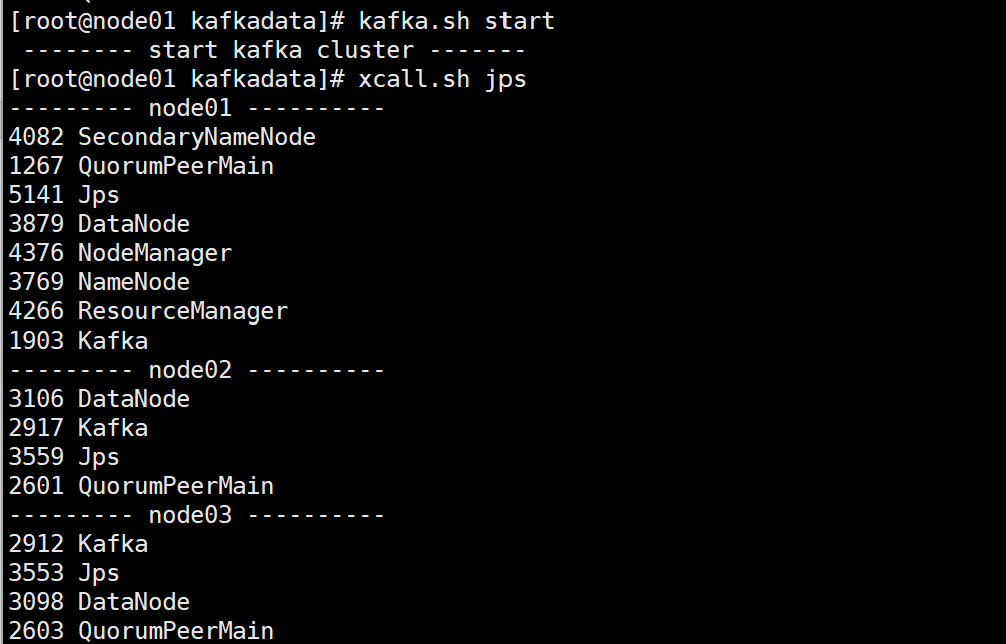The height and width of the screenshot is (644, 1006).
Task: Click the 1267 QuorumPeerMain process line
Action: click(141, 166)
